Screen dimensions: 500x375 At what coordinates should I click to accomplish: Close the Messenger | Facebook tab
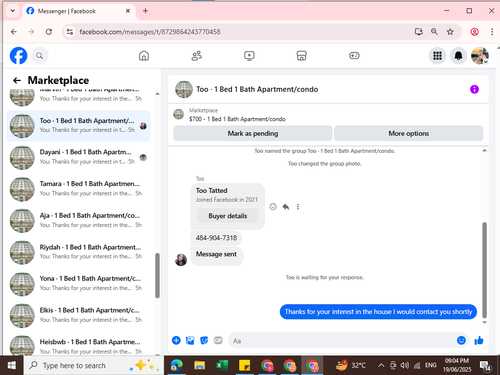(128, 11)
